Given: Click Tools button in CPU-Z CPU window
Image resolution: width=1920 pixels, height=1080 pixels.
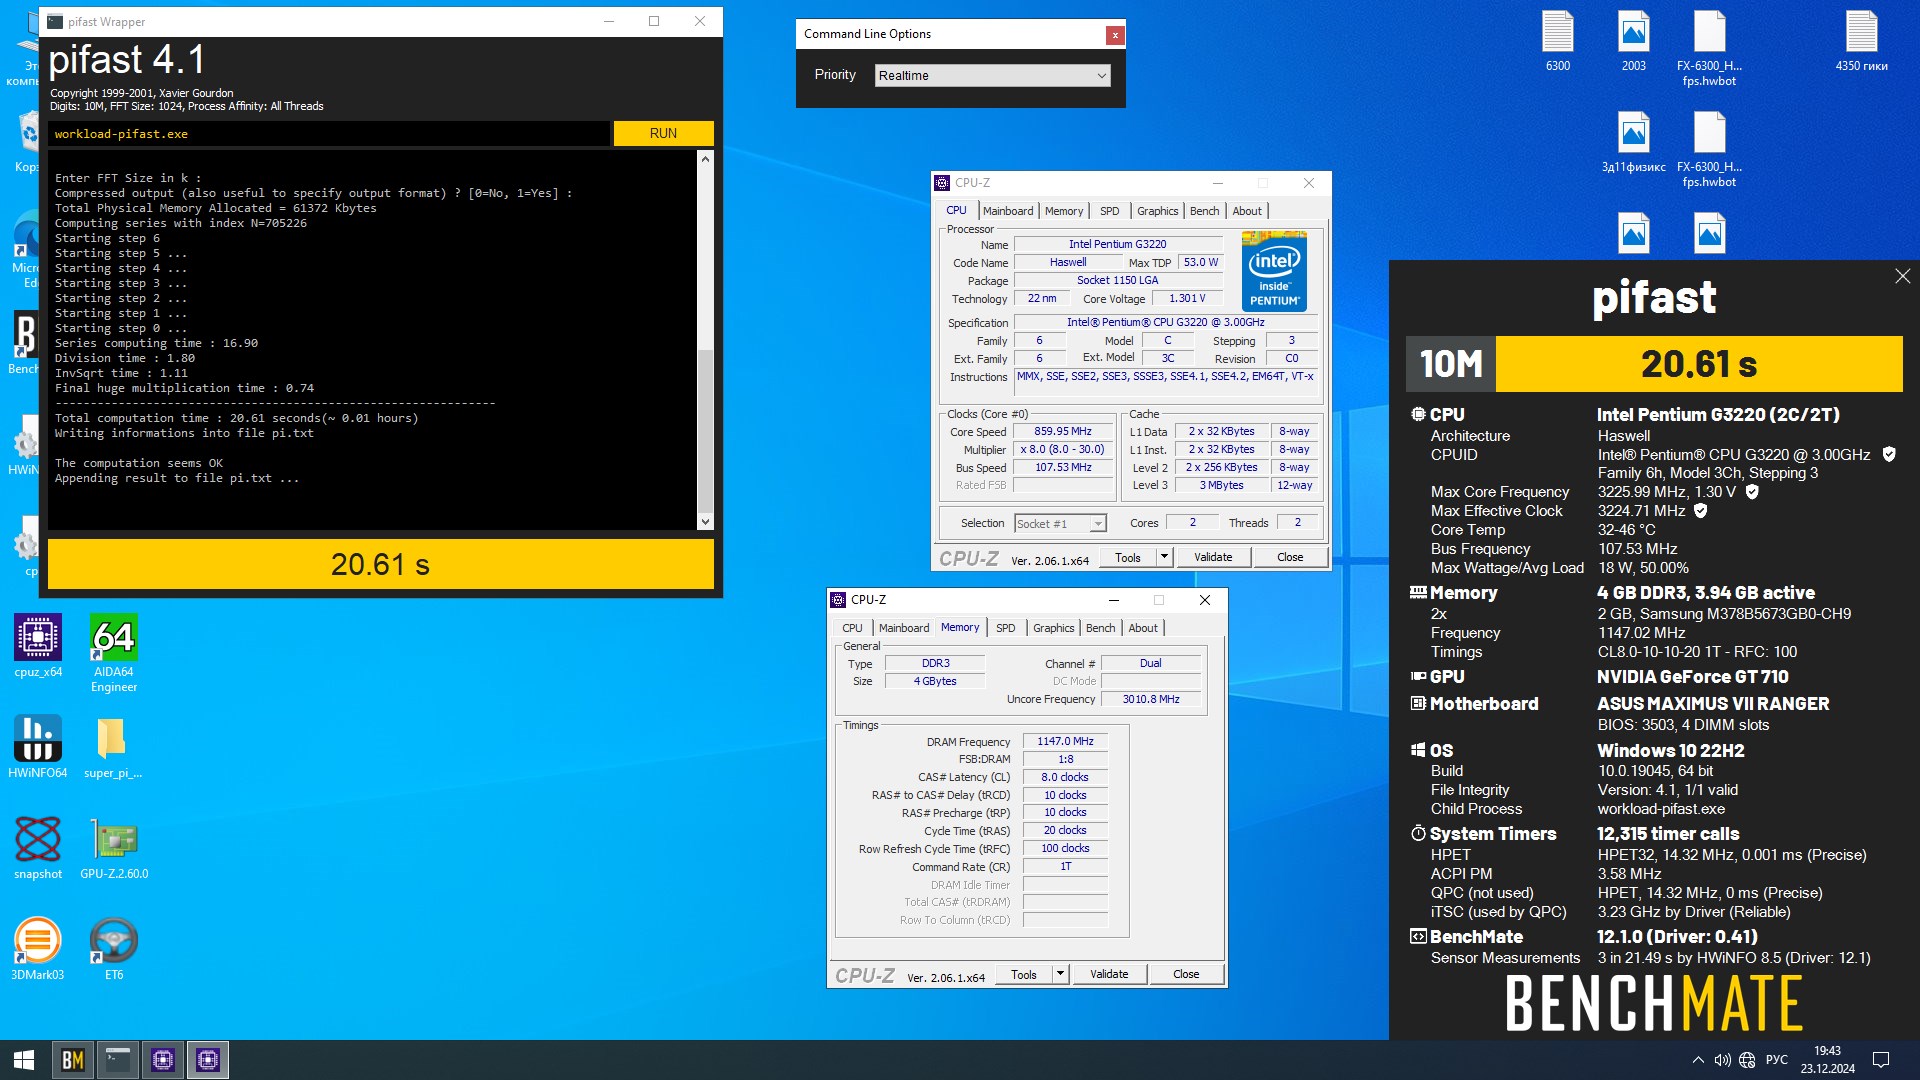Looking at the screenshot, I should (x=1128, y=557).
